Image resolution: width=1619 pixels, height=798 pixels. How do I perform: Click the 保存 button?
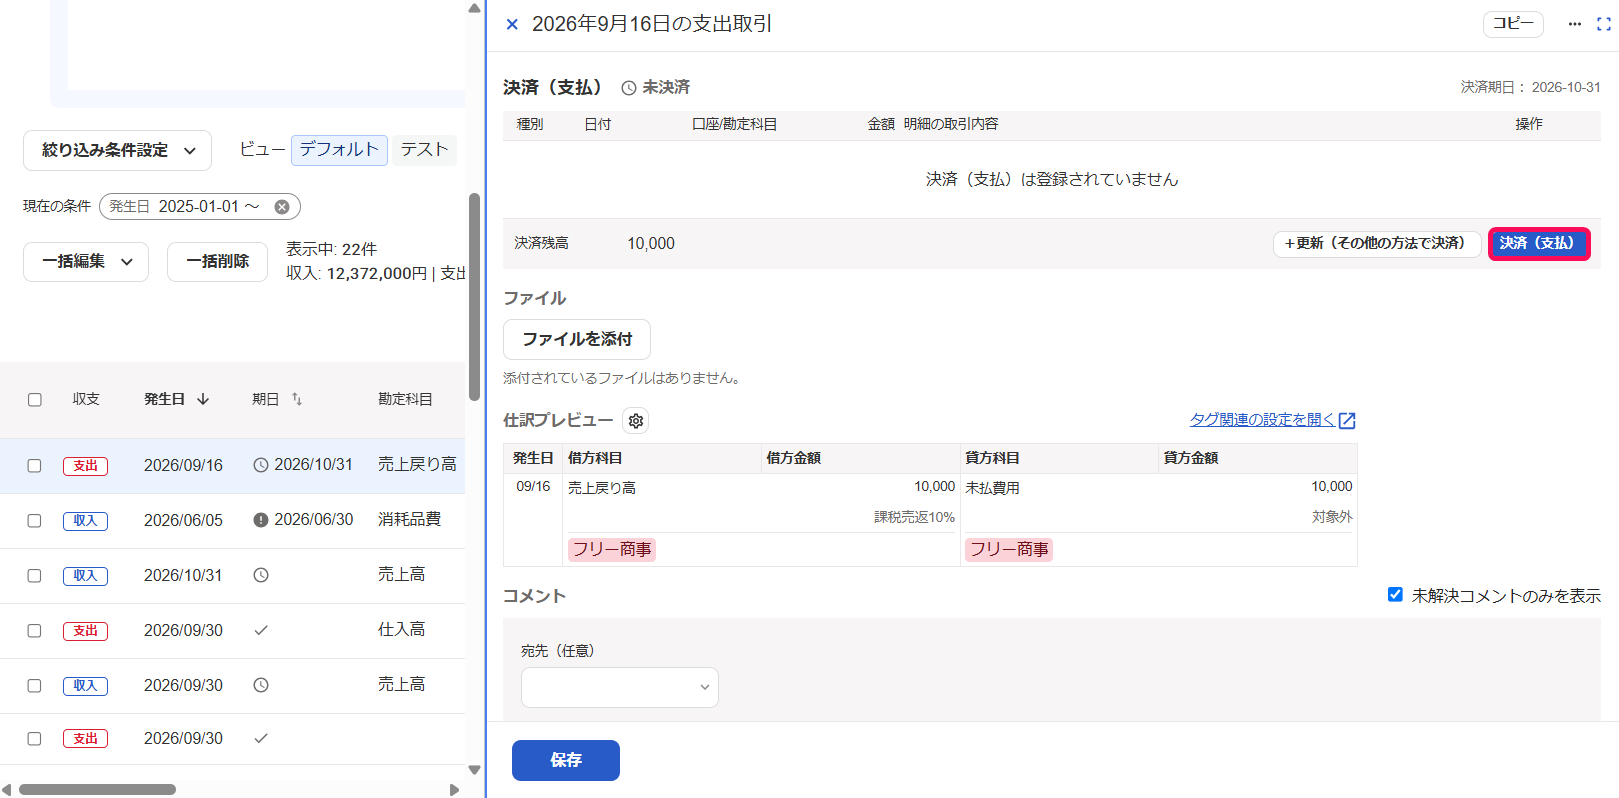tap(566, 761)
